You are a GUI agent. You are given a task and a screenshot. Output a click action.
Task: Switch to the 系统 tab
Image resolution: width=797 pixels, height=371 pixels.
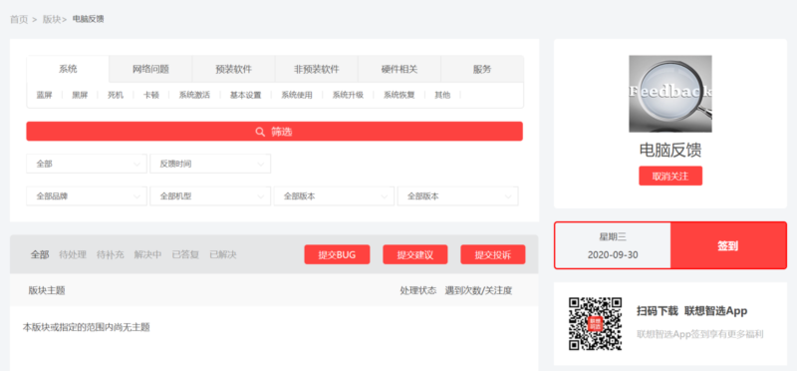point(68,69)
